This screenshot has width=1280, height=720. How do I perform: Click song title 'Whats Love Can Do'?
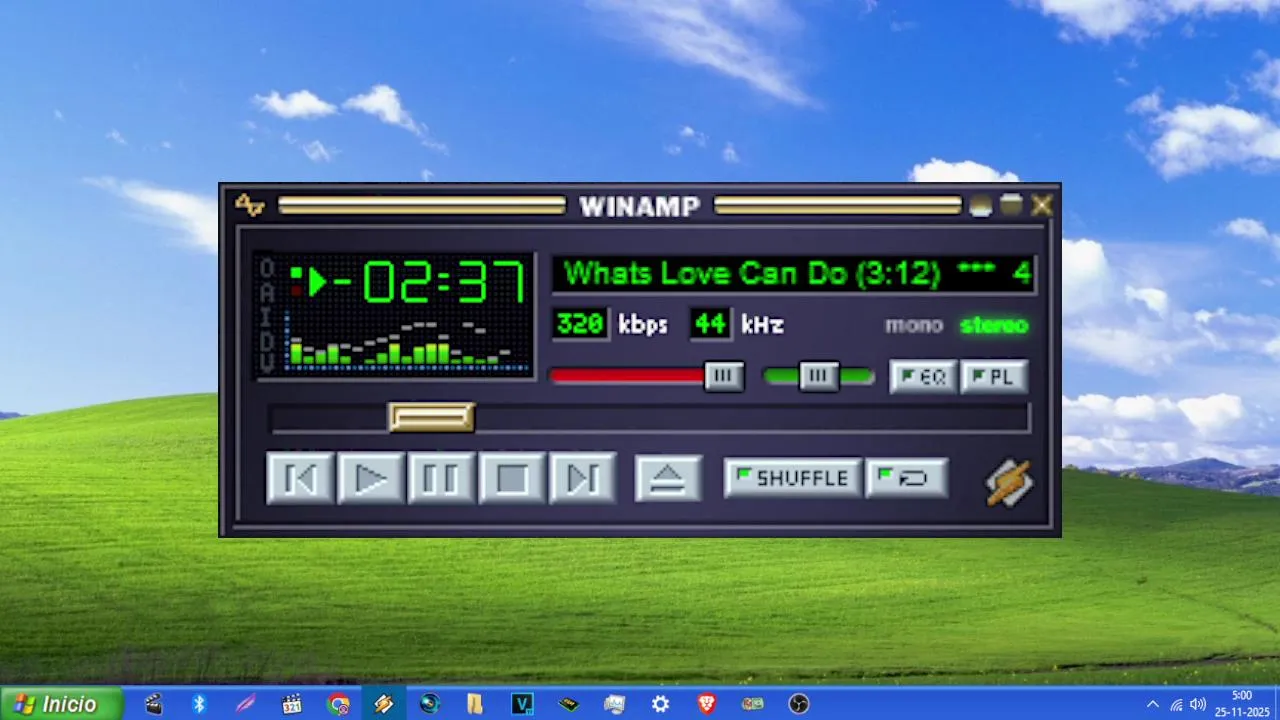(x=708, y=273)
